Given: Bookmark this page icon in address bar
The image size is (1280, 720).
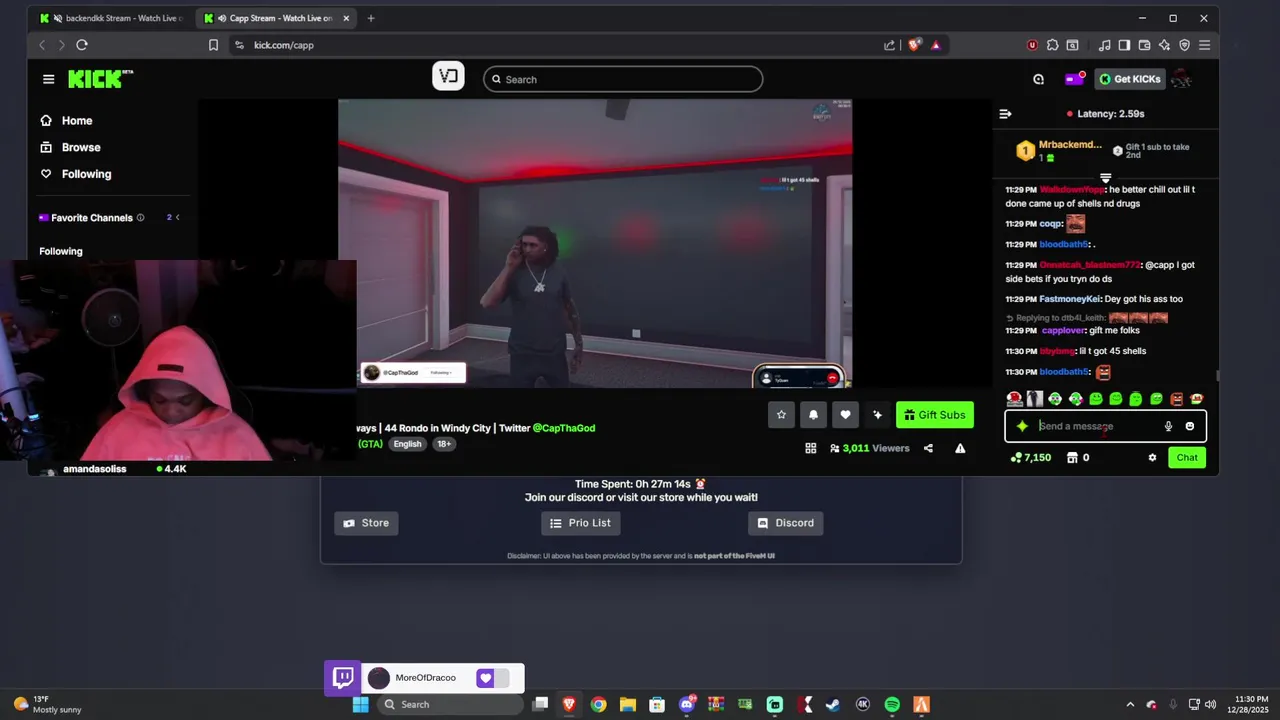Looking at the screenshot, I should [x=213, y=45].
